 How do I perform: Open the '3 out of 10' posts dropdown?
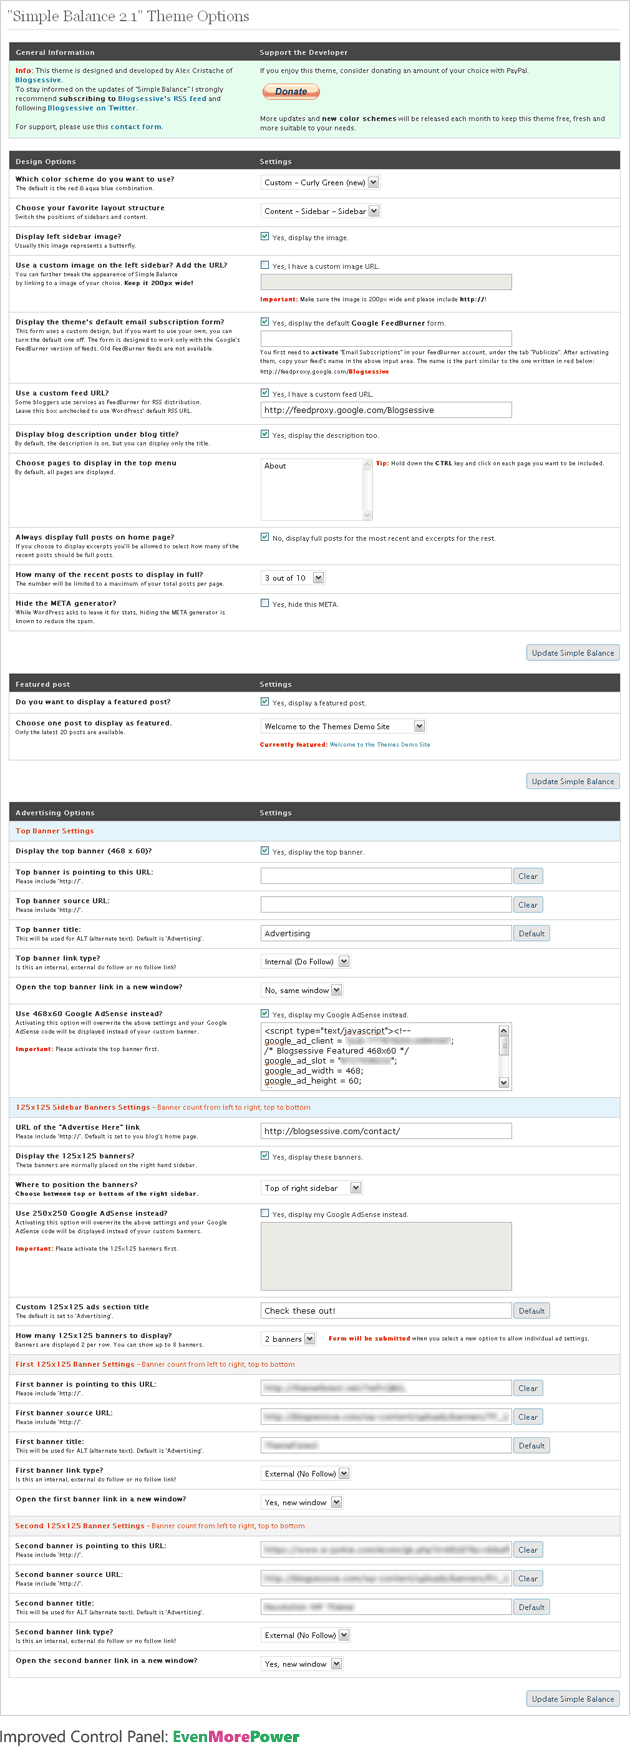293,578
